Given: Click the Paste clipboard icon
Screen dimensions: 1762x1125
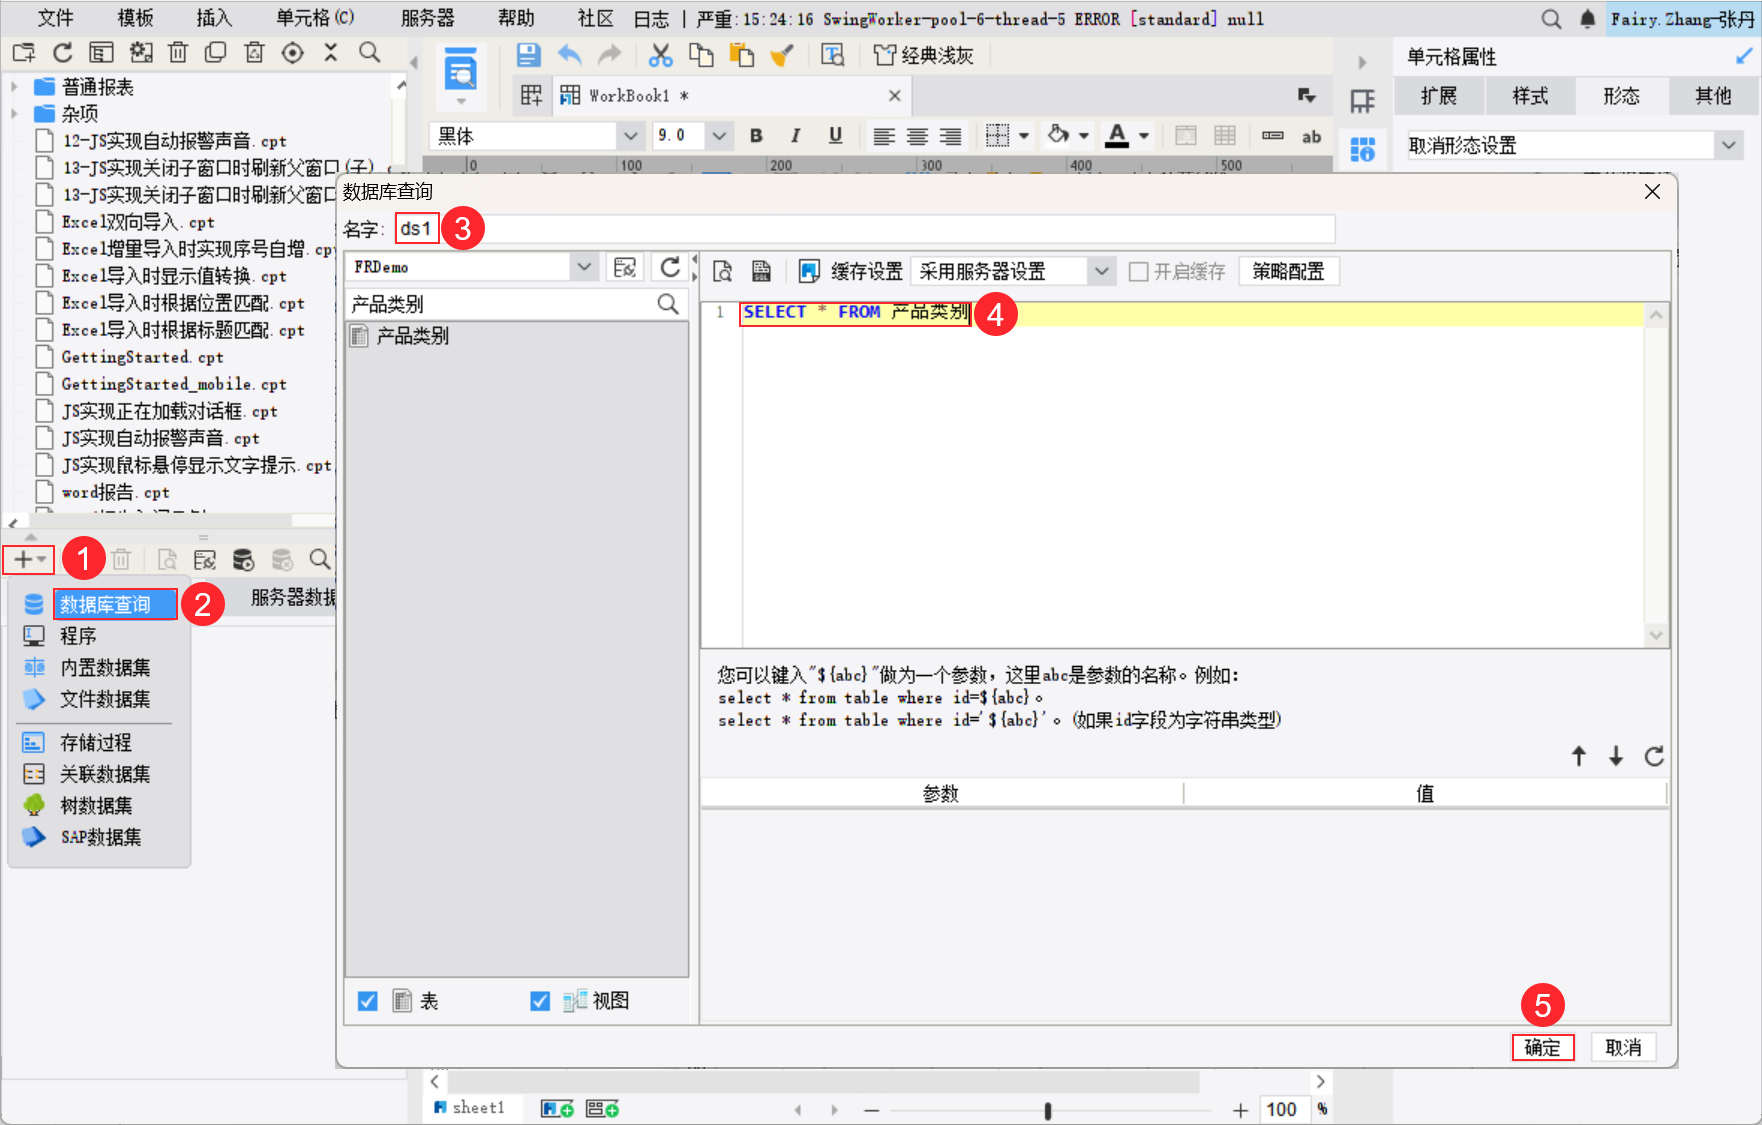Looking at the screenshot, I should coord(742,55).
